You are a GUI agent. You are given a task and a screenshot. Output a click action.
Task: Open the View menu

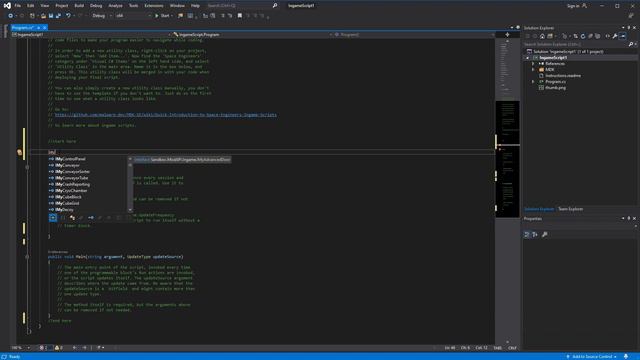coord(44,6)
